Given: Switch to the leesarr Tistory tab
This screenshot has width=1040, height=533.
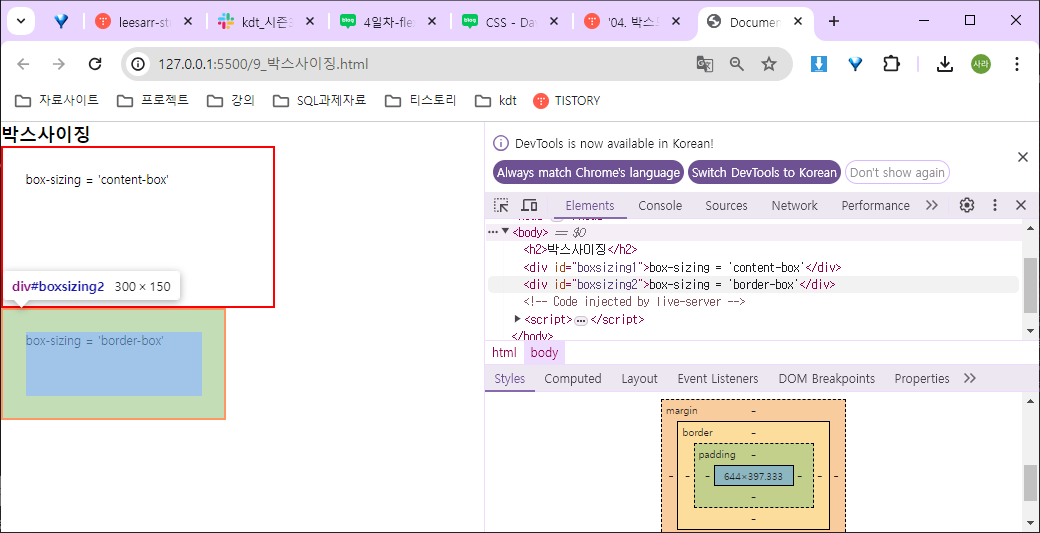Looking at the screenshot, I should tap(145, 22).
